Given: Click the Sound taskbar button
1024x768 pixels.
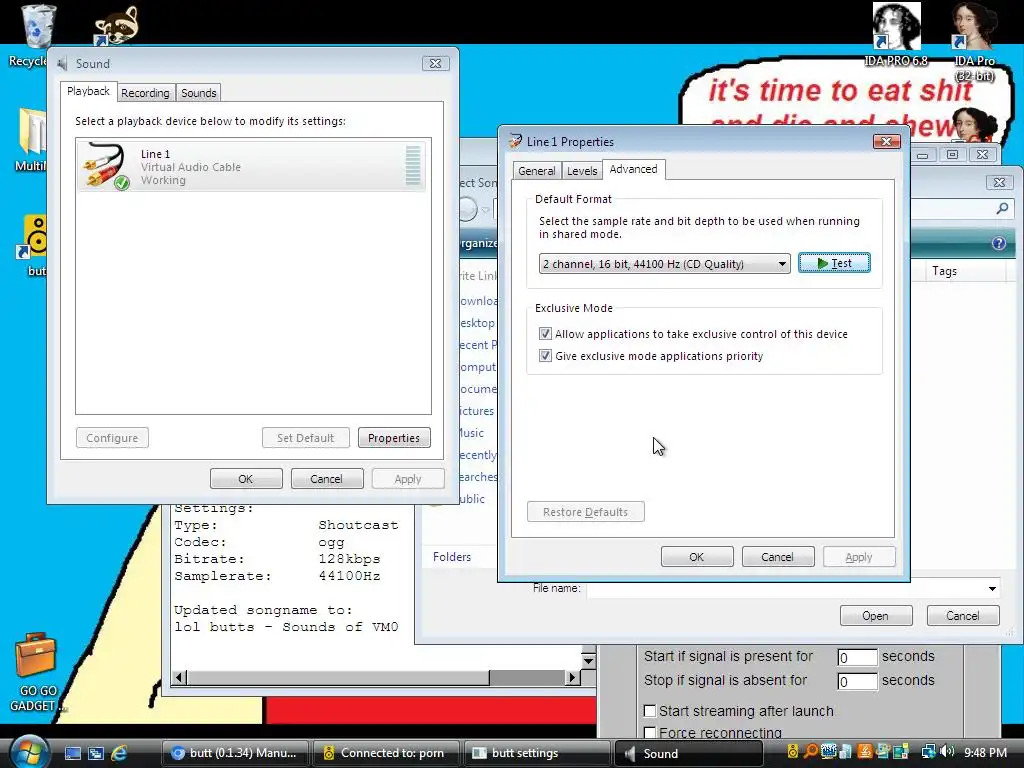Looking at the screenshot, I should click(688, 753).
